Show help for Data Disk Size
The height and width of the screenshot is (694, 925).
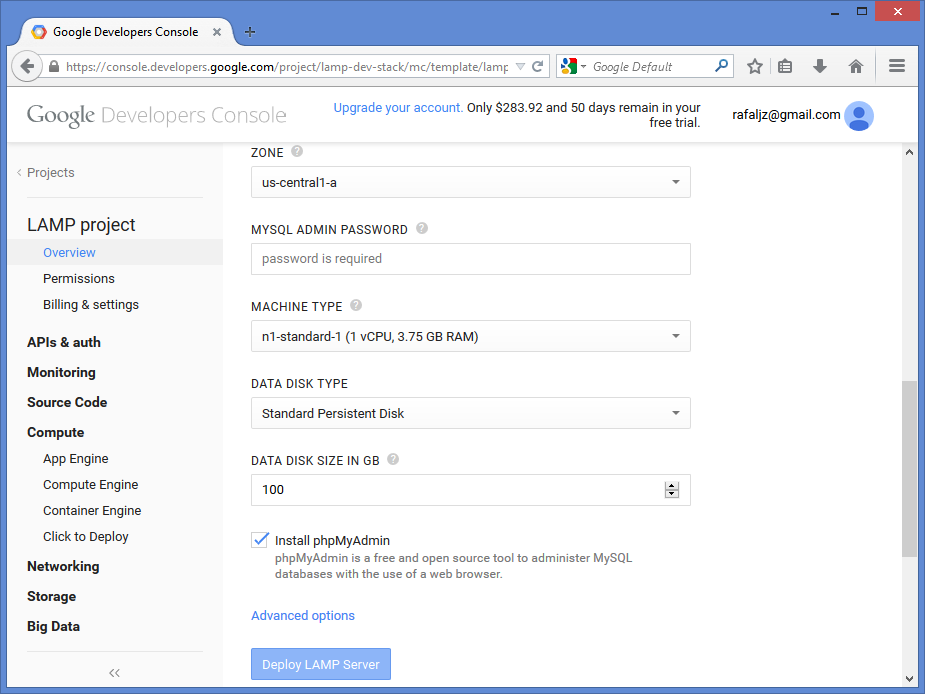click(x=393, y=459)
